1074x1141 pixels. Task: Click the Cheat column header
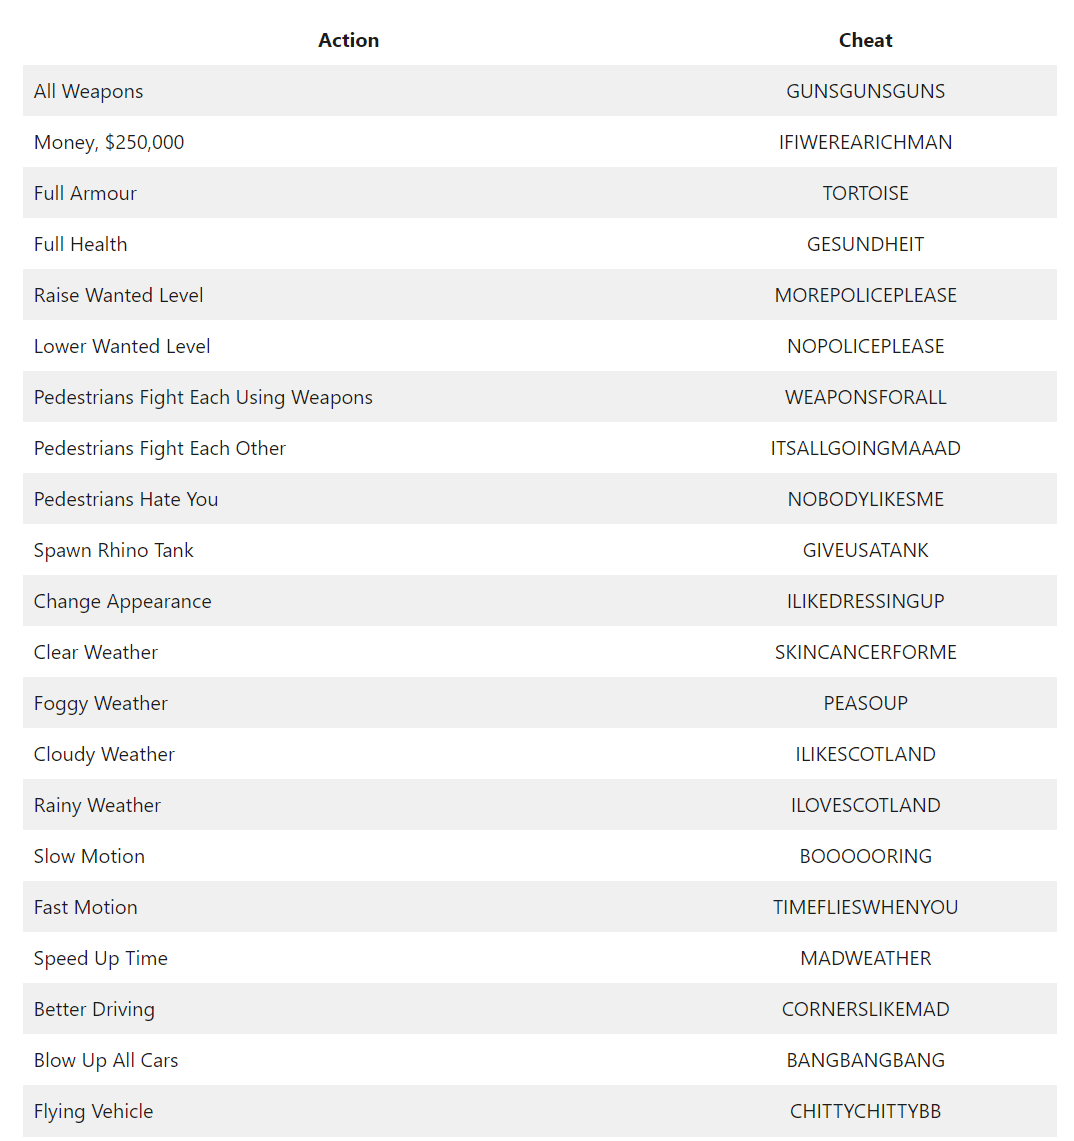(865, 41)
